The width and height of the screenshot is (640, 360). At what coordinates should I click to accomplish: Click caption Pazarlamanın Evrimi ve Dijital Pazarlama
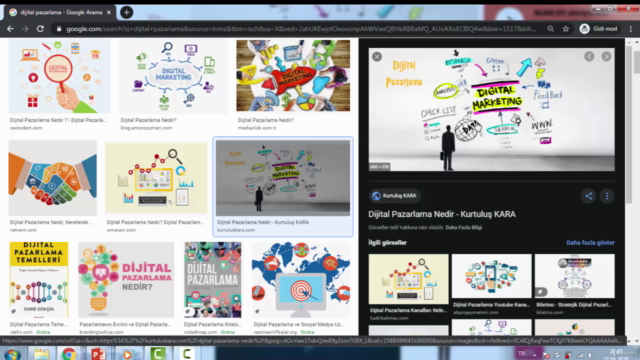click(x=125, y=324)
